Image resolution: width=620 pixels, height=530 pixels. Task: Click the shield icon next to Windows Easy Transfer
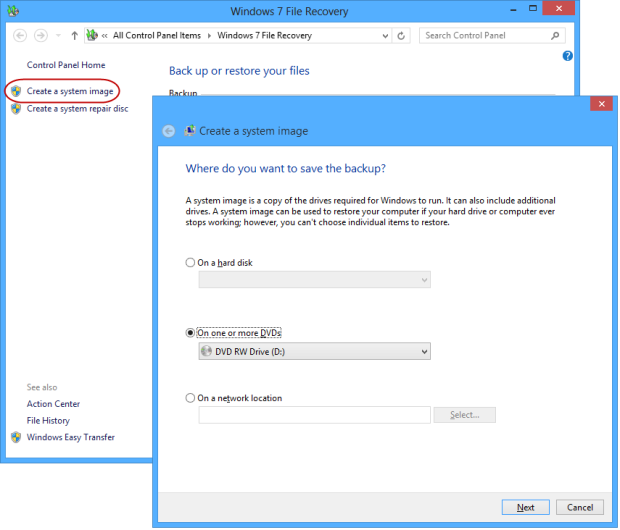click(16, 437)
